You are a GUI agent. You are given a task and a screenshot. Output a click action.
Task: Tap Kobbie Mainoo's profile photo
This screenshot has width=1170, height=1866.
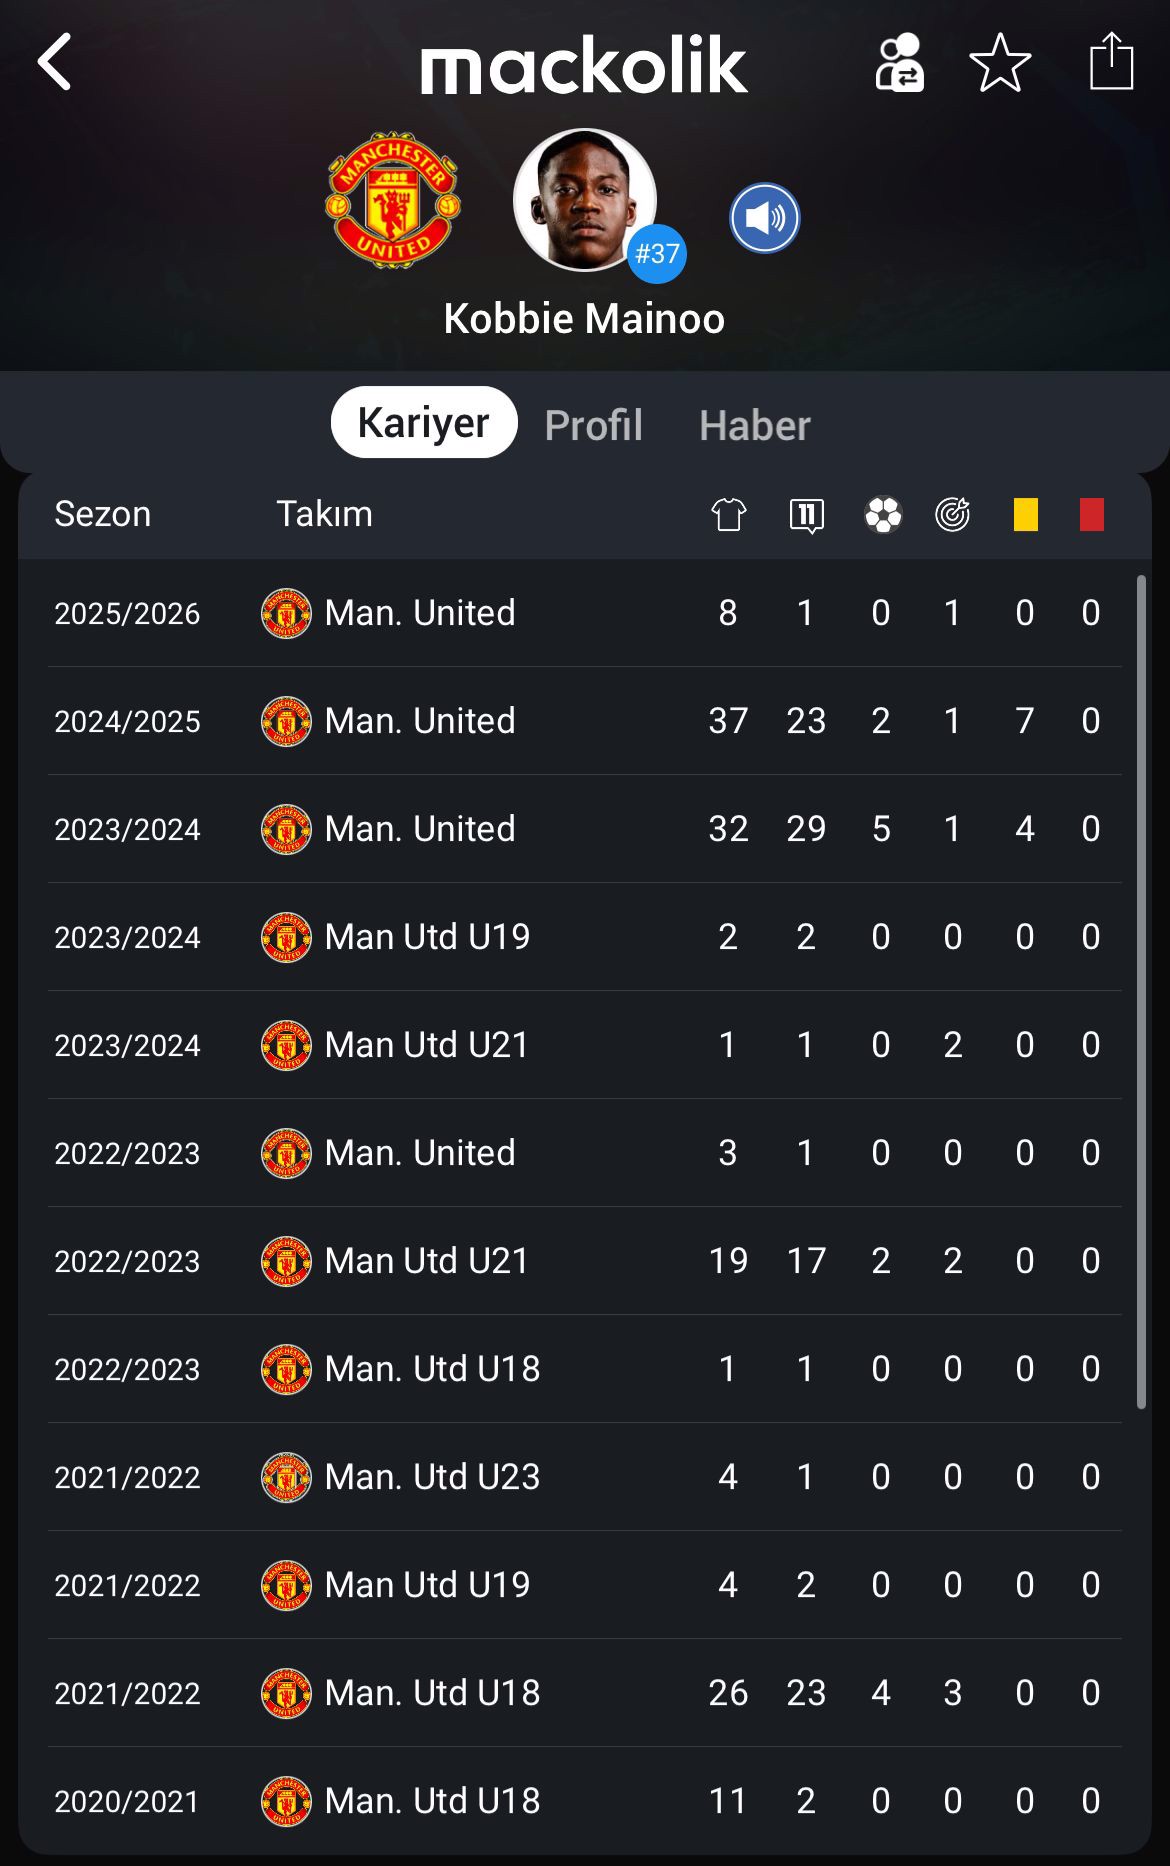pos(584,200)
